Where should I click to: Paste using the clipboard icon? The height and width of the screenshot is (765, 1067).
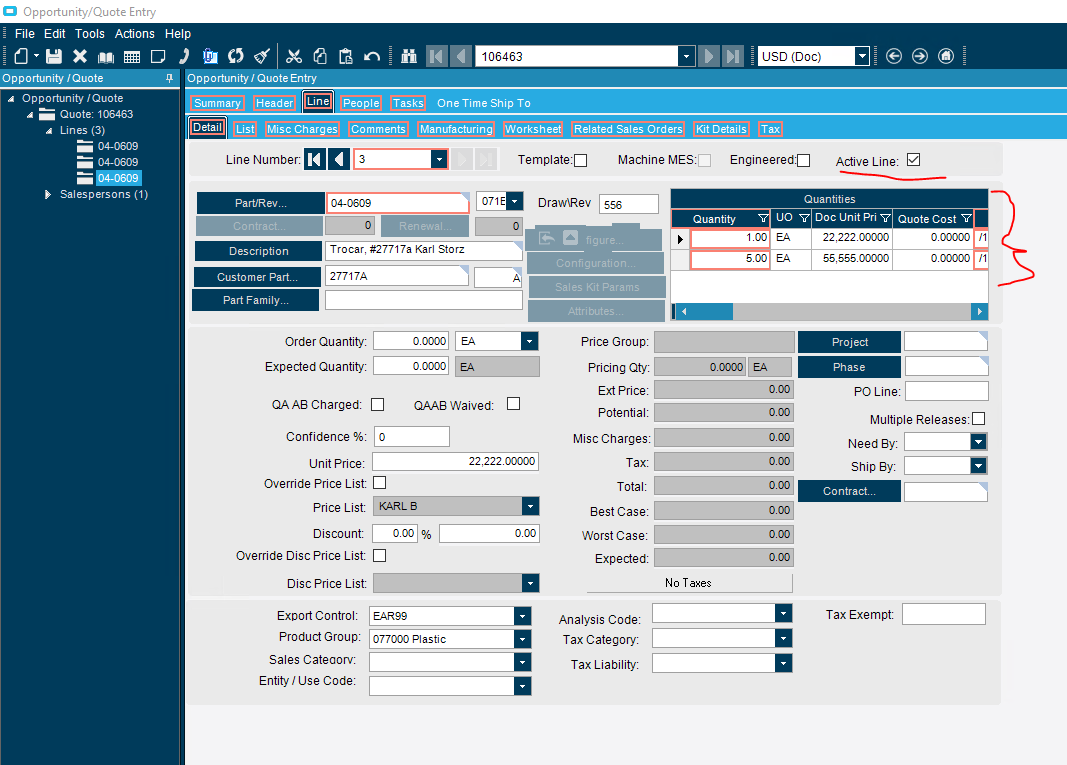346,56
